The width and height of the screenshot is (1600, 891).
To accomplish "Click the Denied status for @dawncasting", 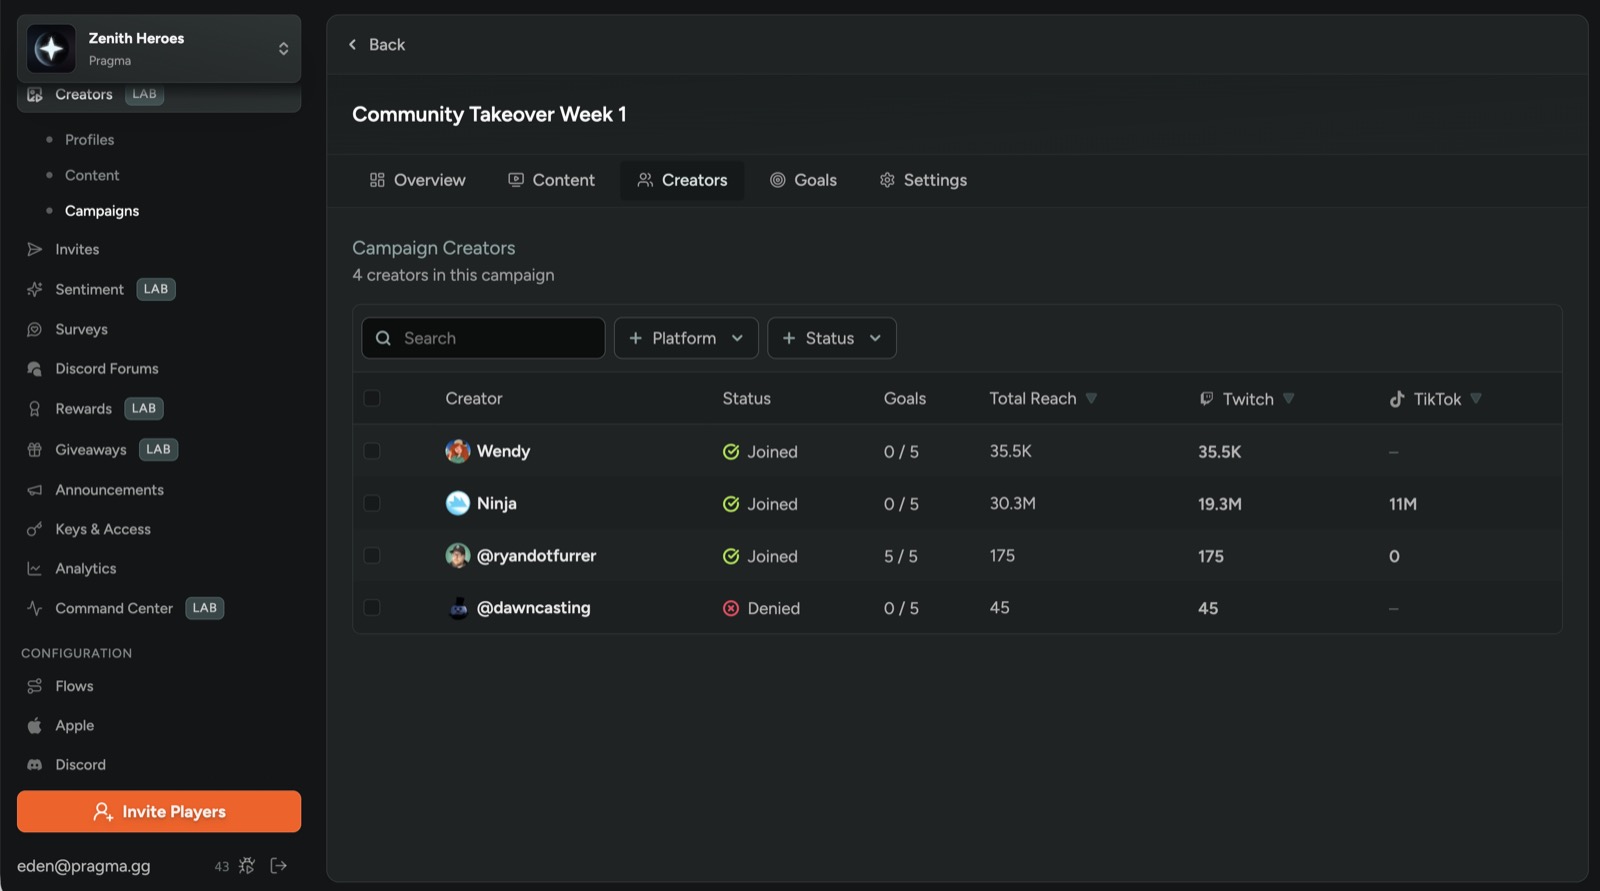I will coord(761,608).
